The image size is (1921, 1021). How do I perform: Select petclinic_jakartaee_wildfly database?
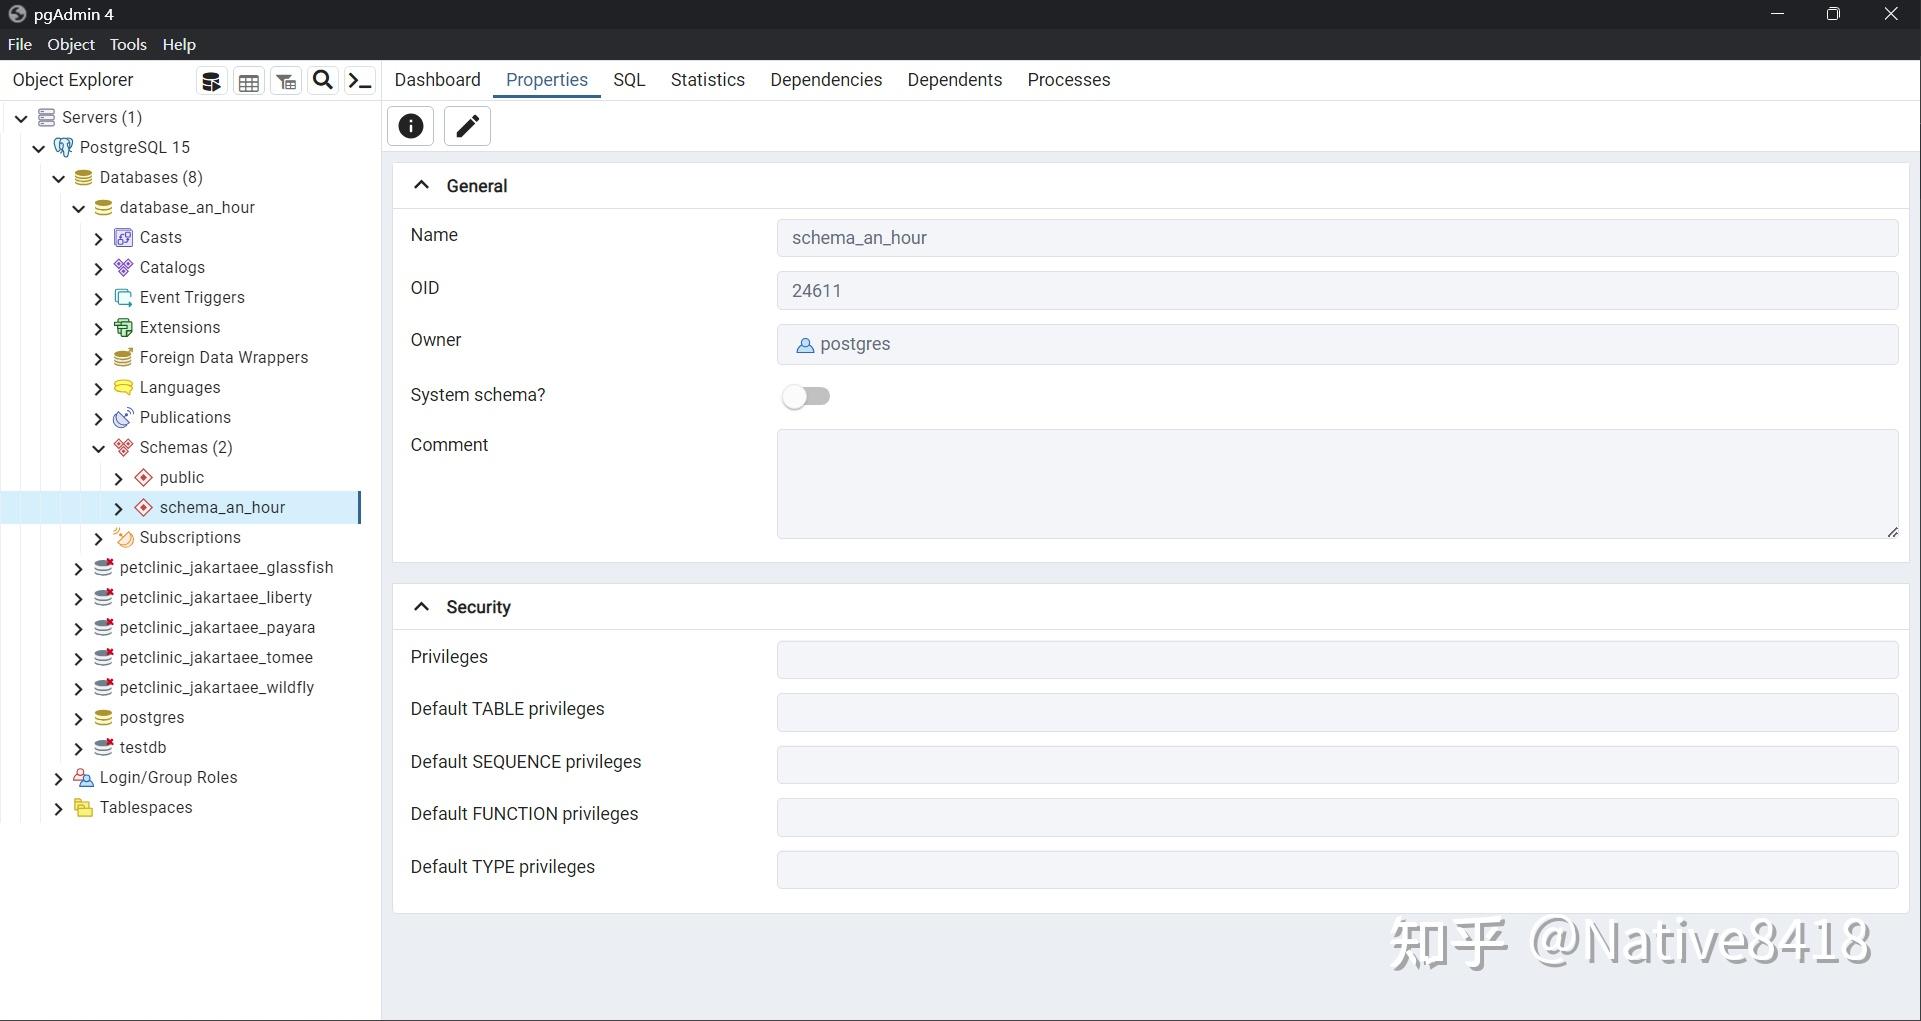point(216,687)
